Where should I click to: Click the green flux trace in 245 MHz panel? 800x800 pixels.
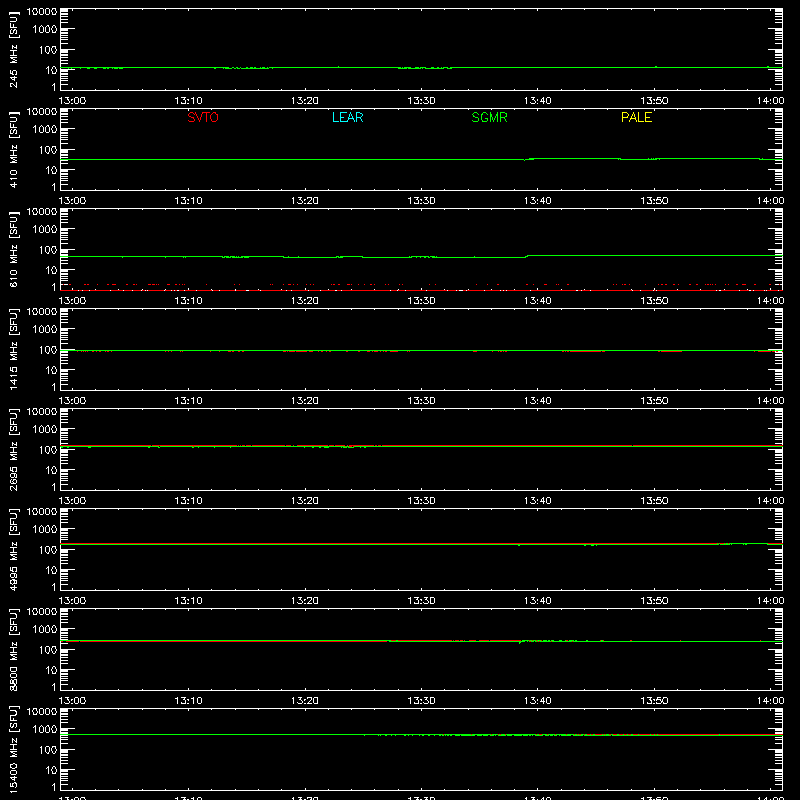pos(421,67)
